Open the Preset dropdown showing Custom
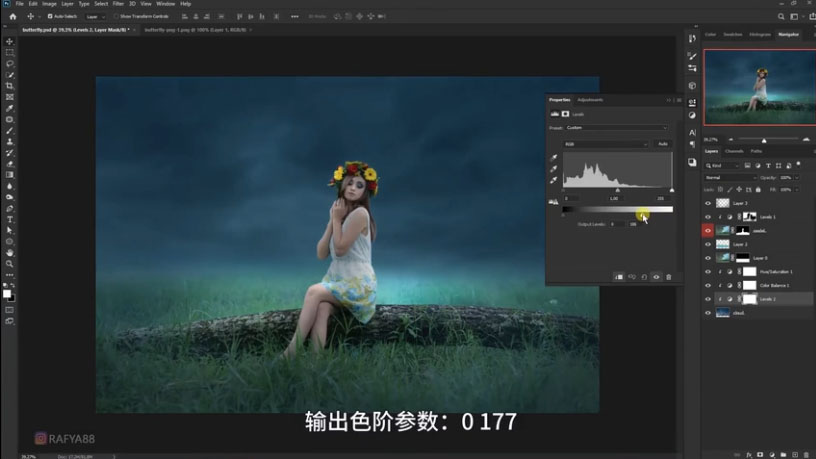 [616, 128]
